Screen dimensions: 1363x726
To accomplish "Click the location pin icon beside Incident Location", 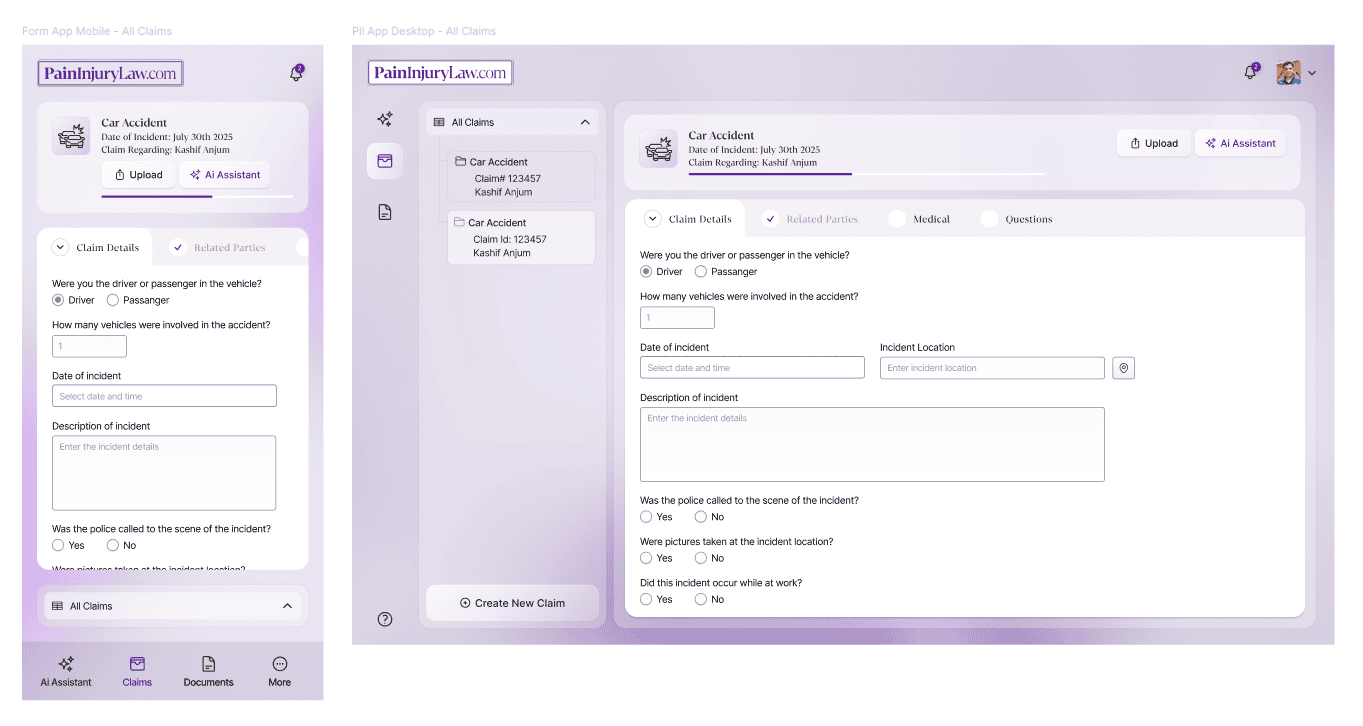I will [x=1124, y=368].
